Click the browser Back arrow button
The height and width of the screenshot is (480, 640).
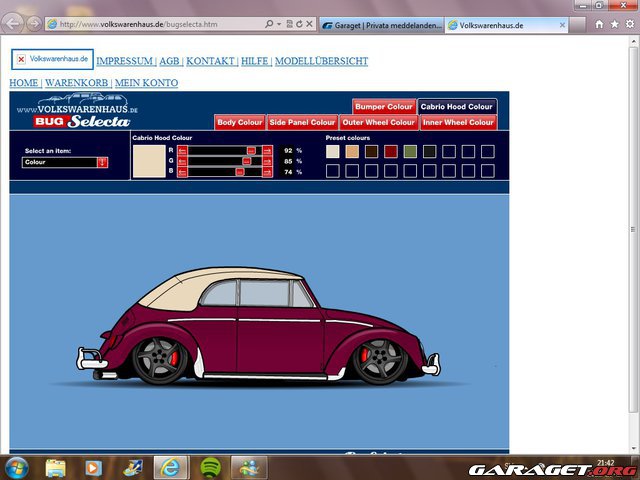[x=14, y=22]
